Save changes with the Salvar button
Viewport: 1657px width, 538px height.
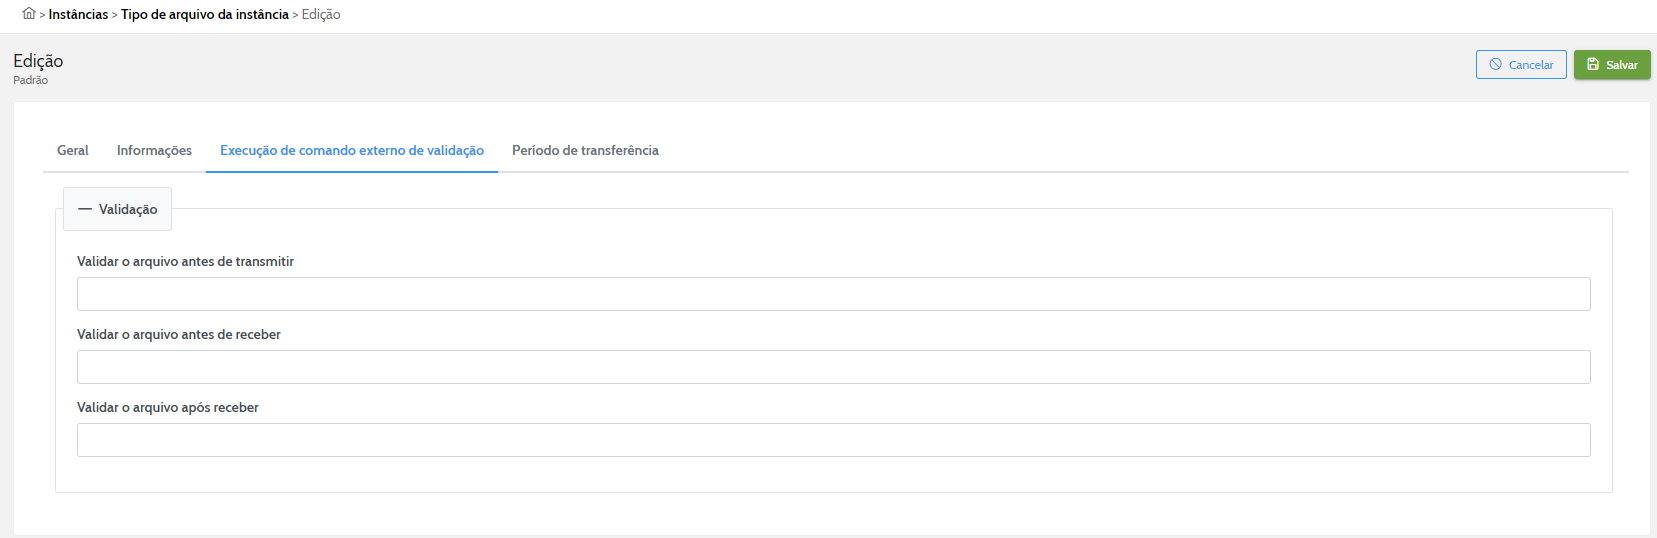pos(1612,64)
